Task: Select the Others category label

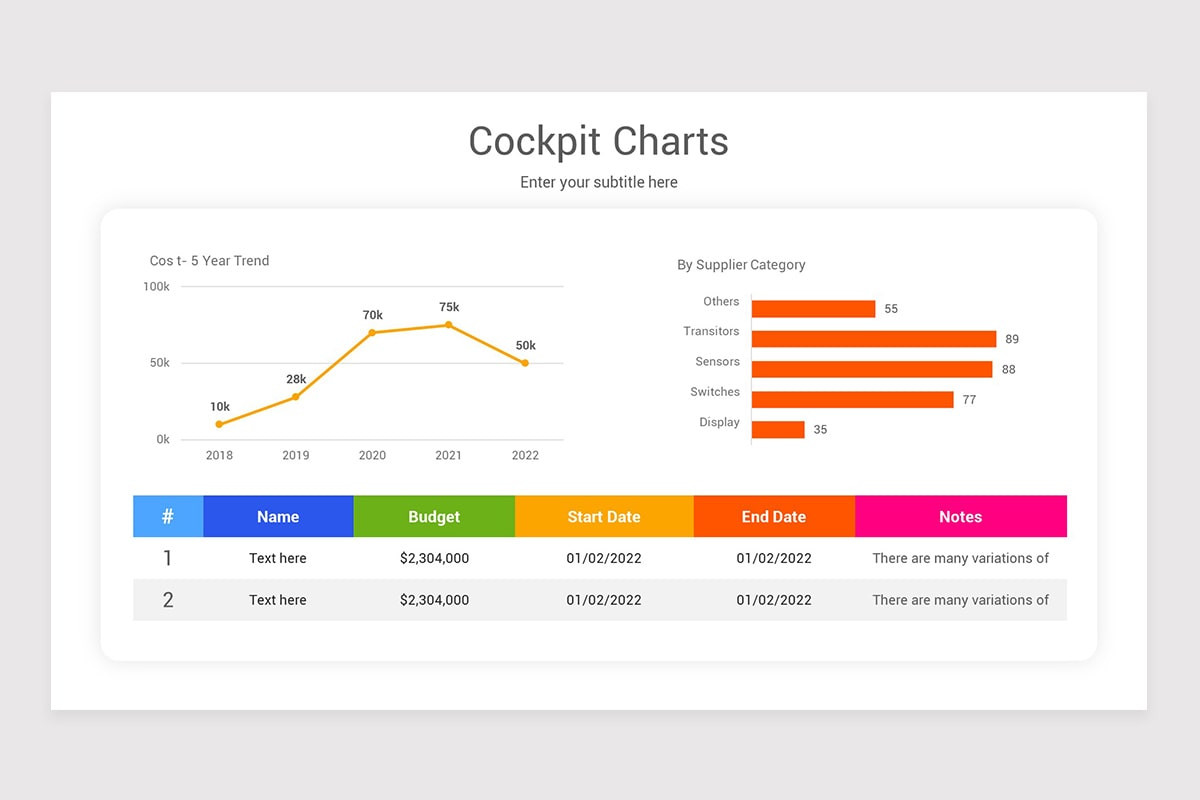Action: (x=721, y=302)
